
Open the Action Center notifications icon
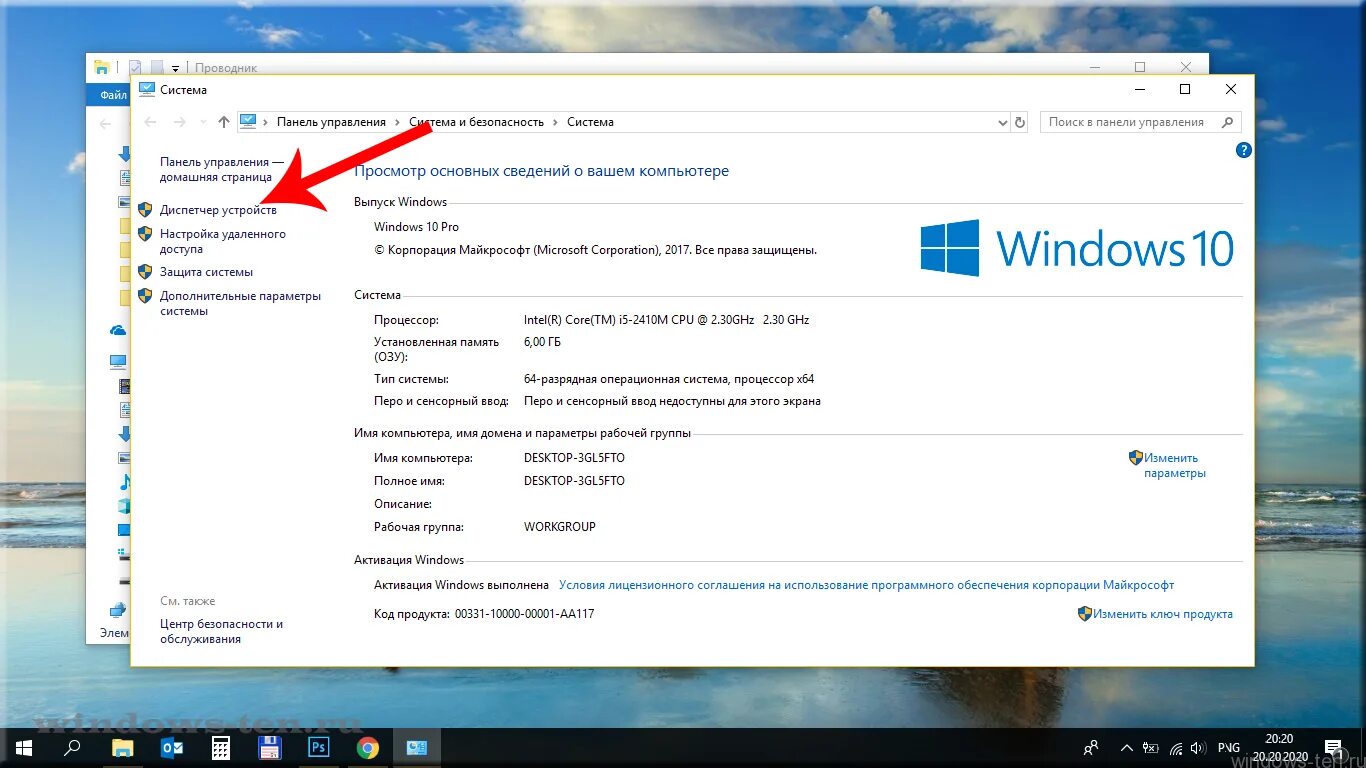[x=1334, y=747]
